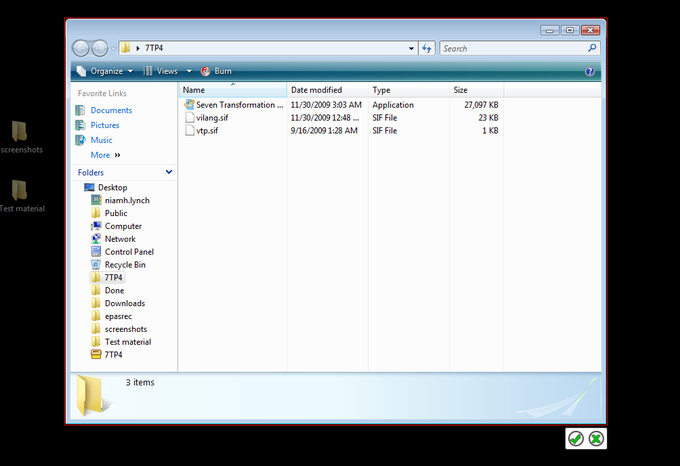
Task: Close the 7TP4 Explorer window
Action: pos(590,30)
